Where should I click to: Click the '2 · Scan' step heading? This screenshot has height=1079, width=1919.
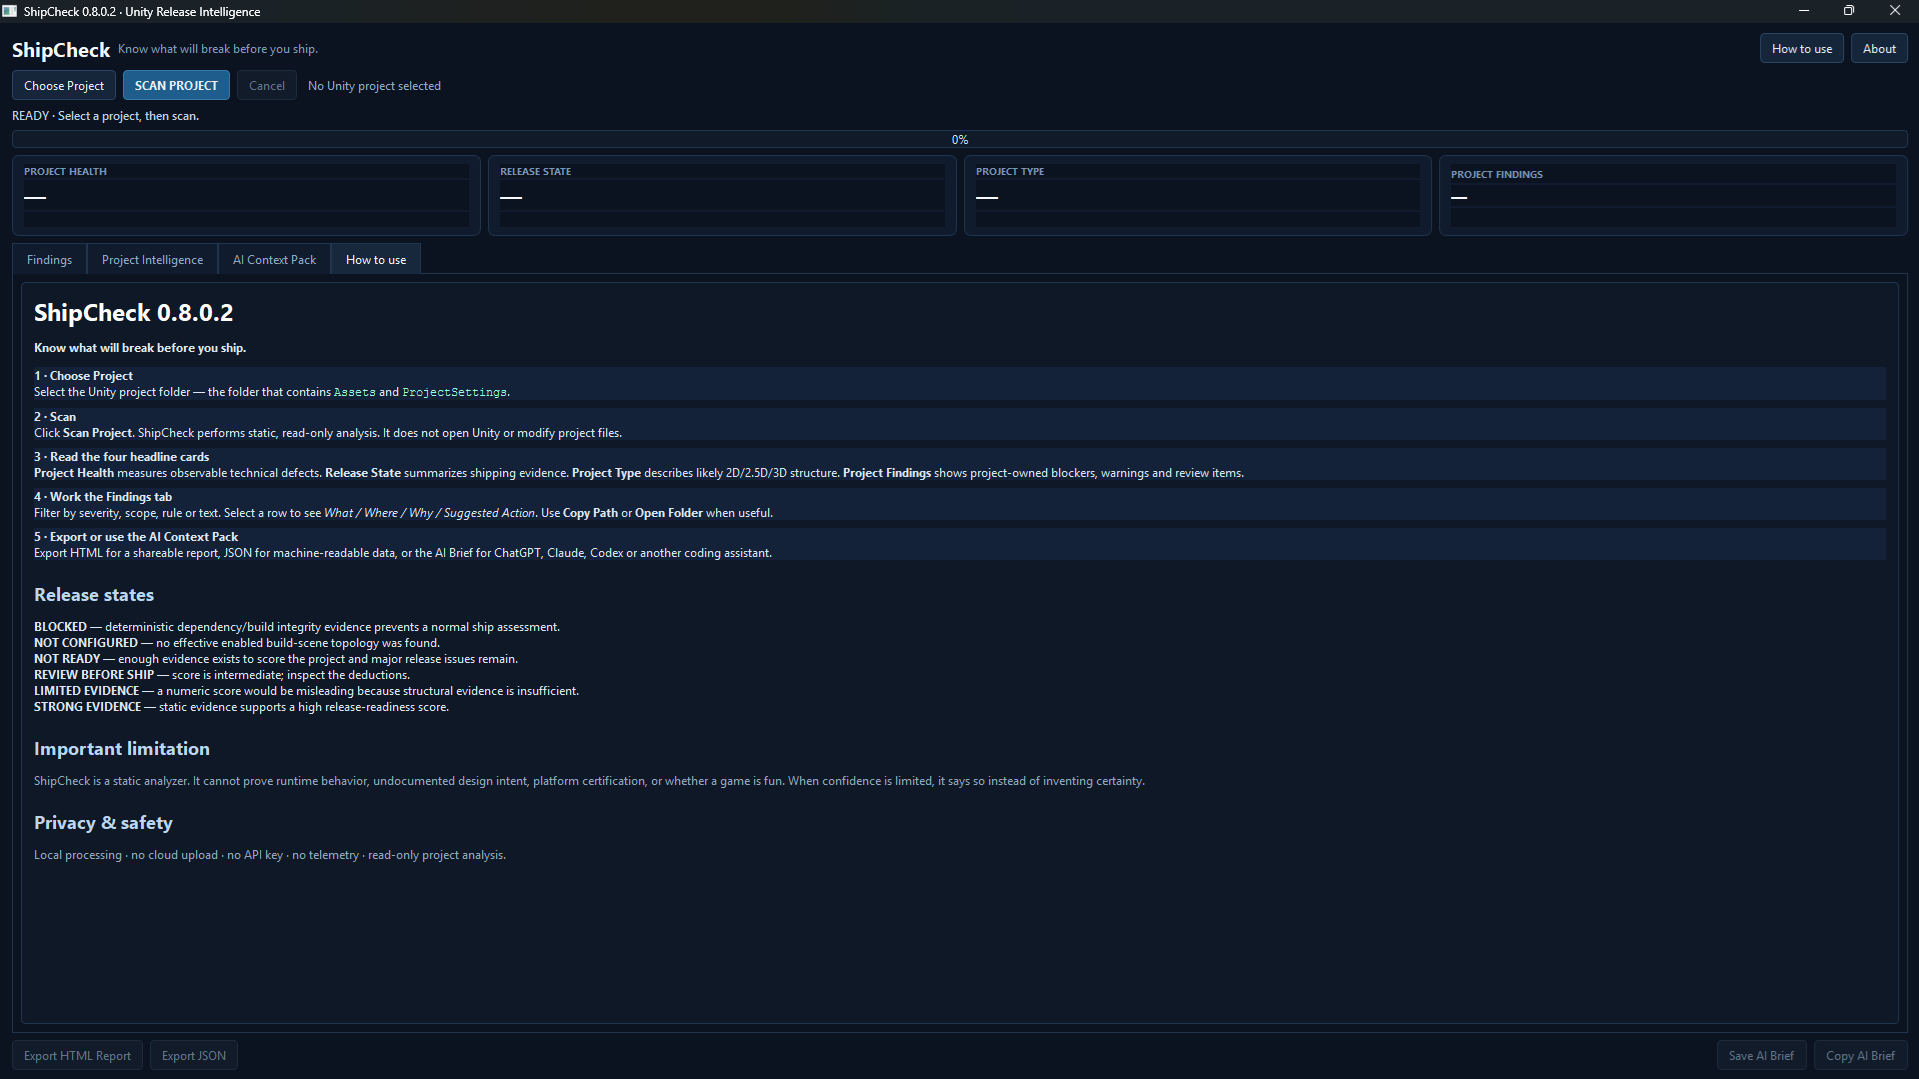55,417
